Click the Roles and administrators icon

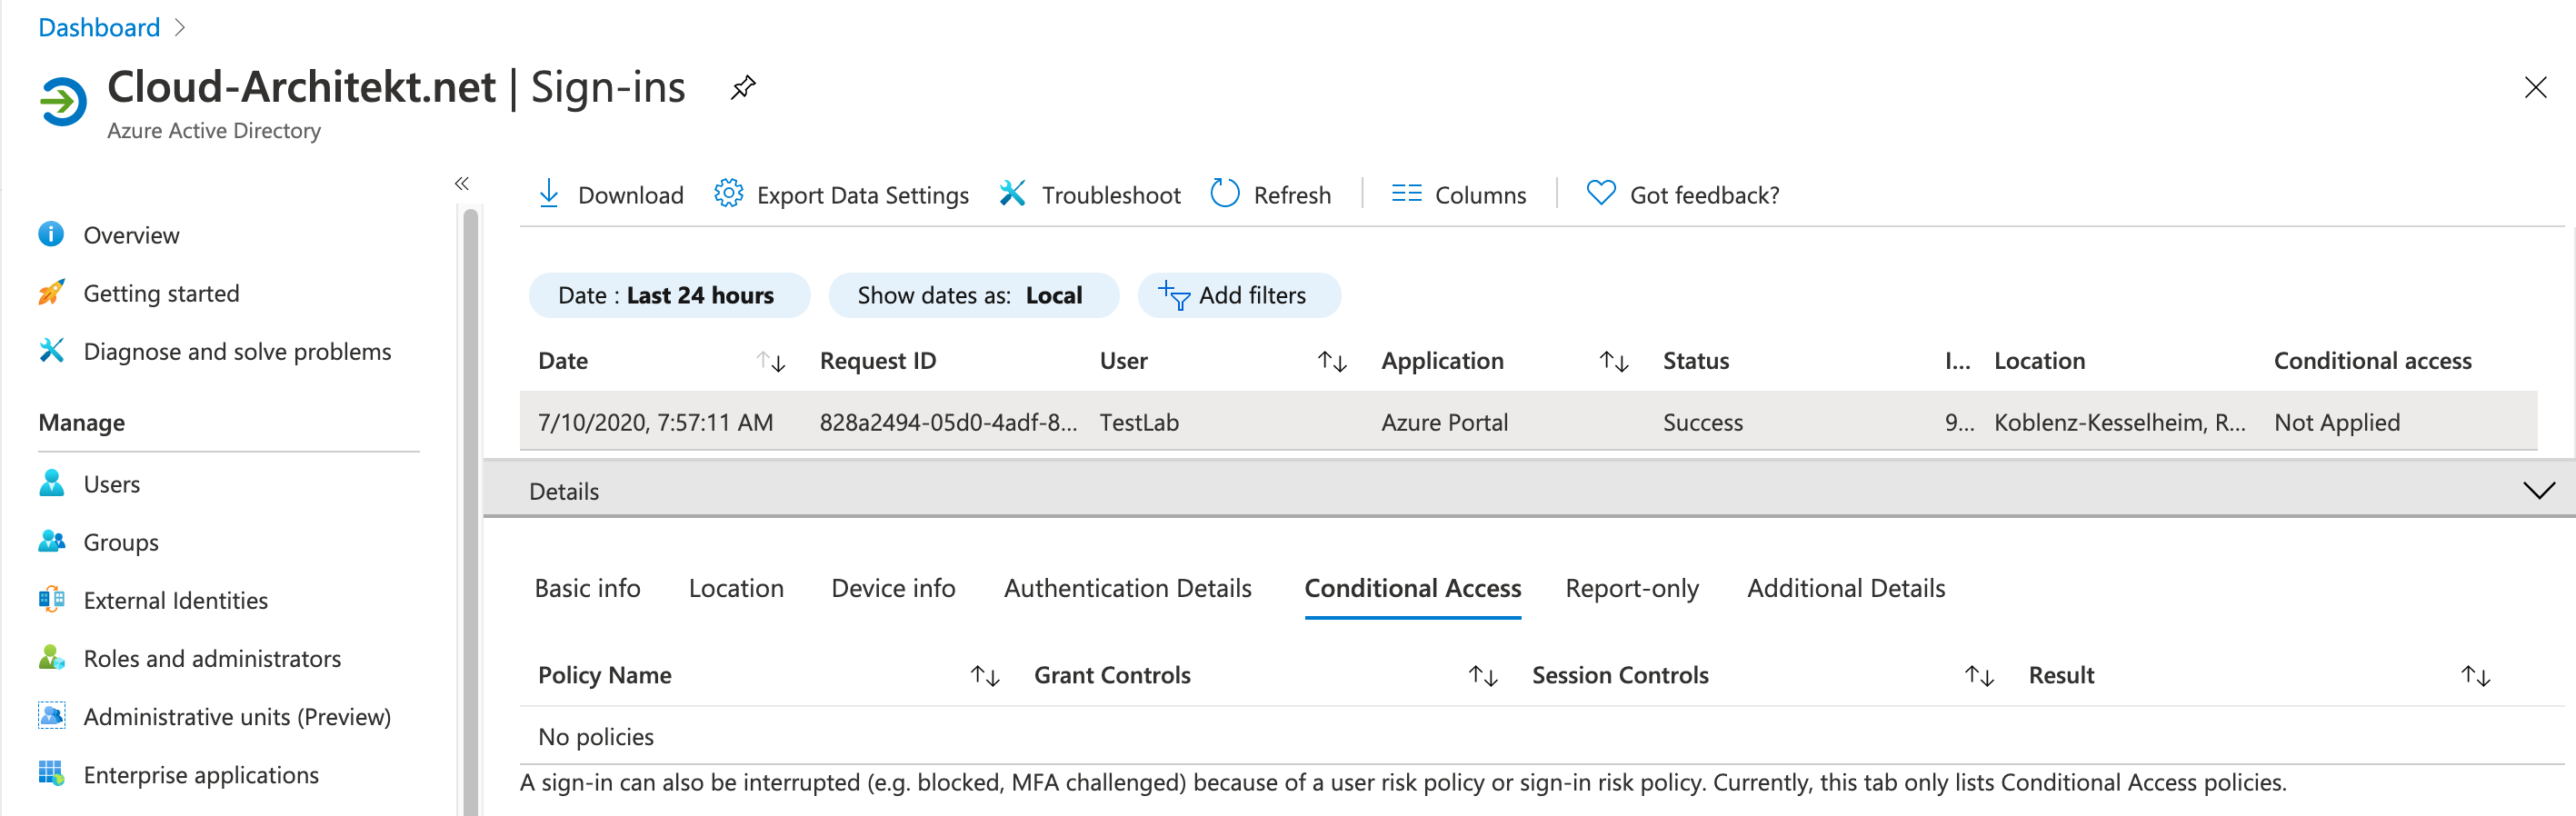(51, 657)
